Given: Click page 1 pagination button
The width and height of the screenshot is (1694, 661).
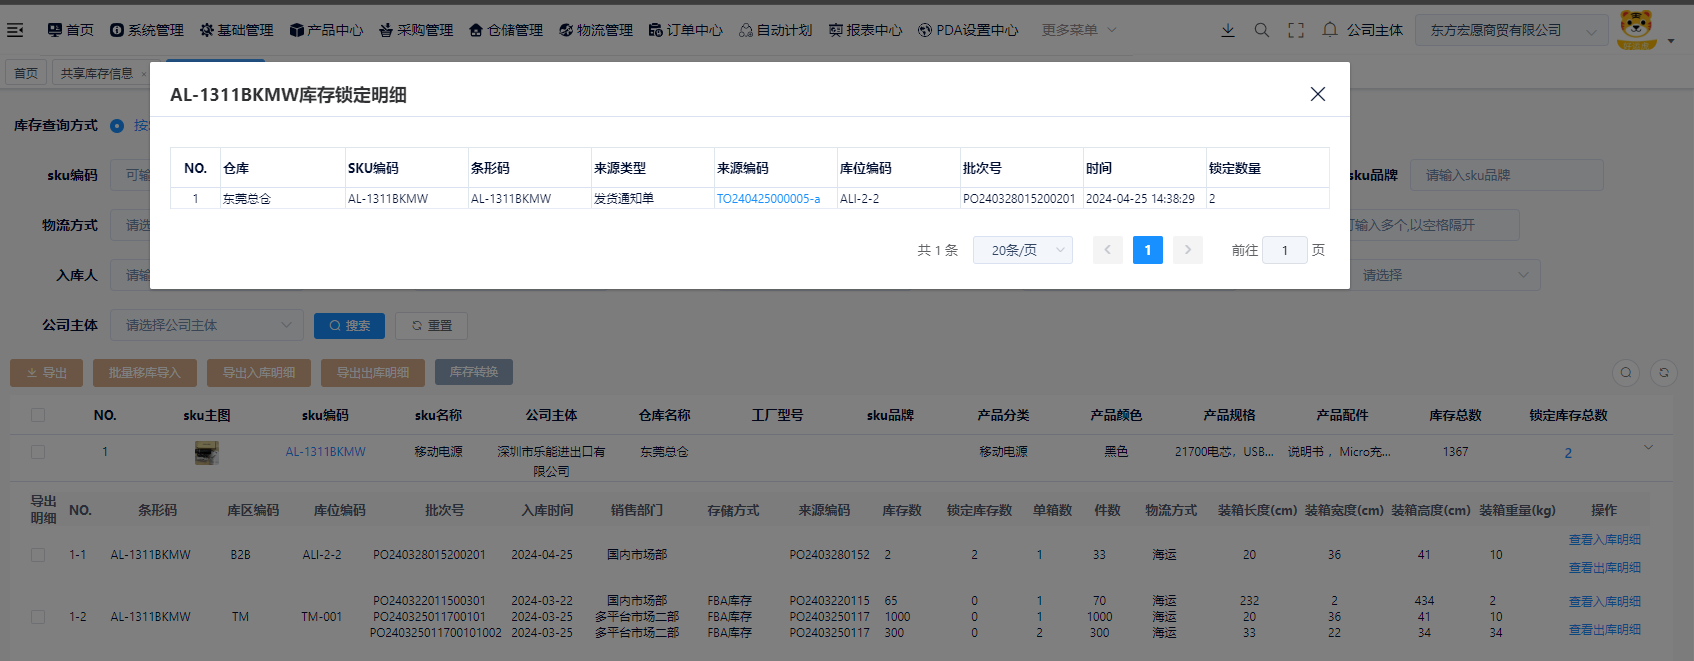Looking at the screenshot, I should pyautogui.click(x=1148, y=250).
